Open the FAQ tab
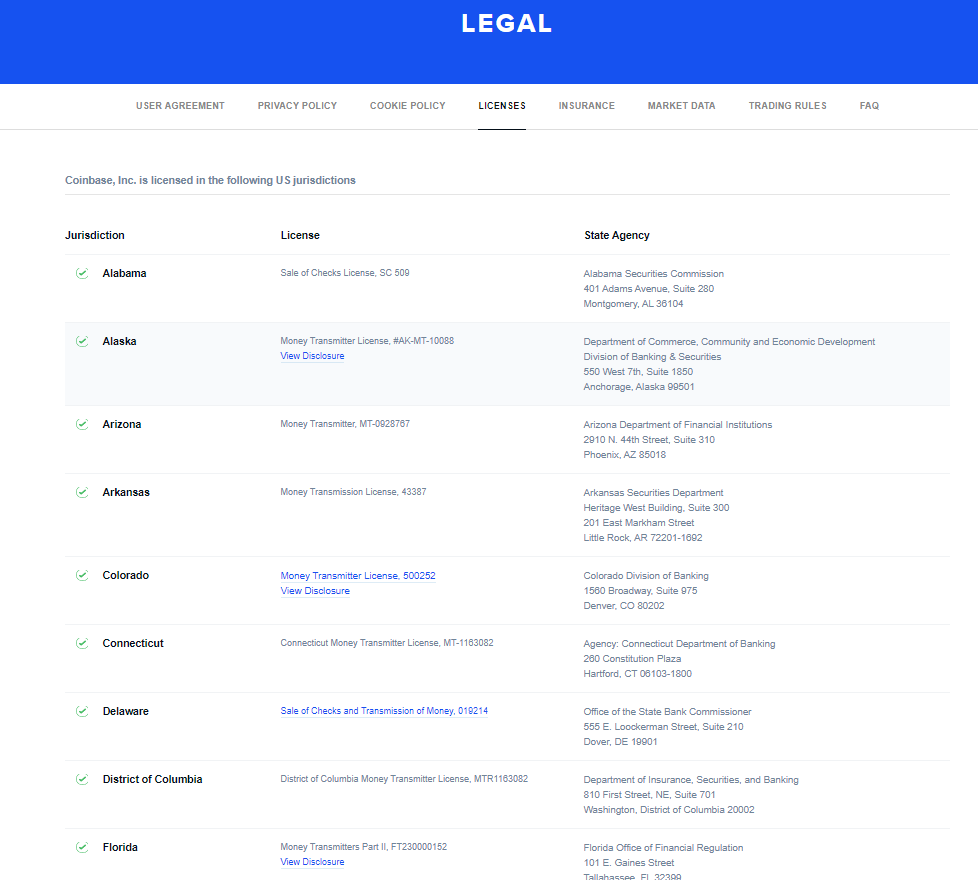Screen dimensions: 978x880 (869, 106)
